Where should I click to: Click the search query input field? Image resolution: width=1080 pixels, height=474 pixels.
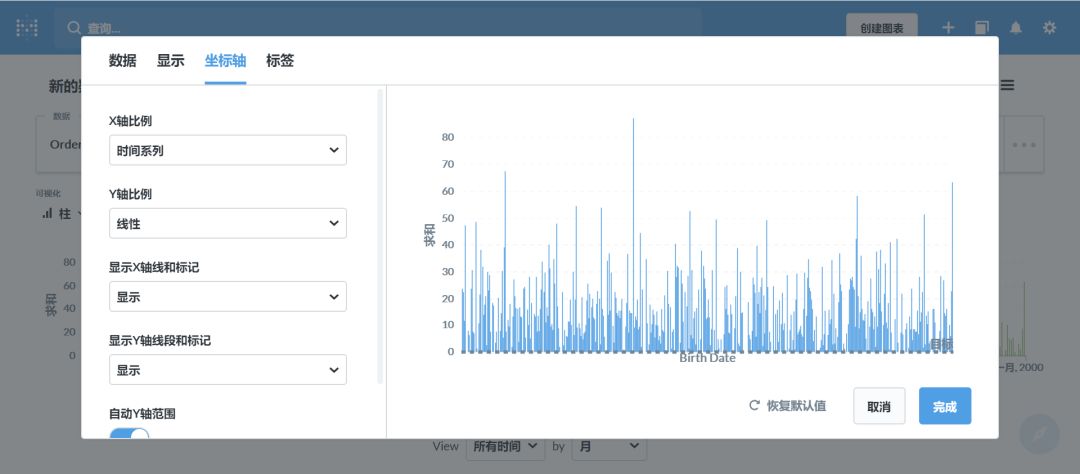coord(377,28)
